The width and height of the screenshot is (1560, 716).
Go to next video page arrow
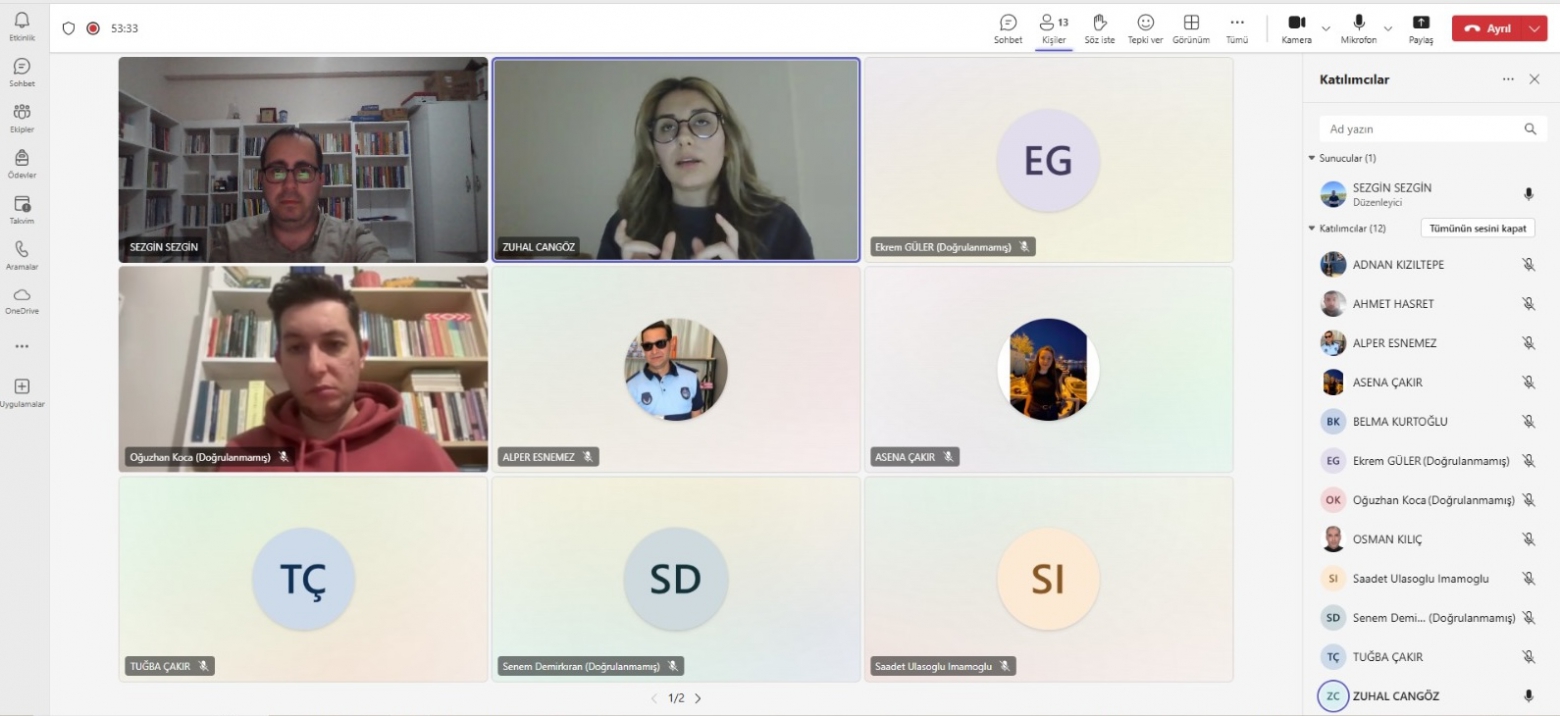(698, 698)
